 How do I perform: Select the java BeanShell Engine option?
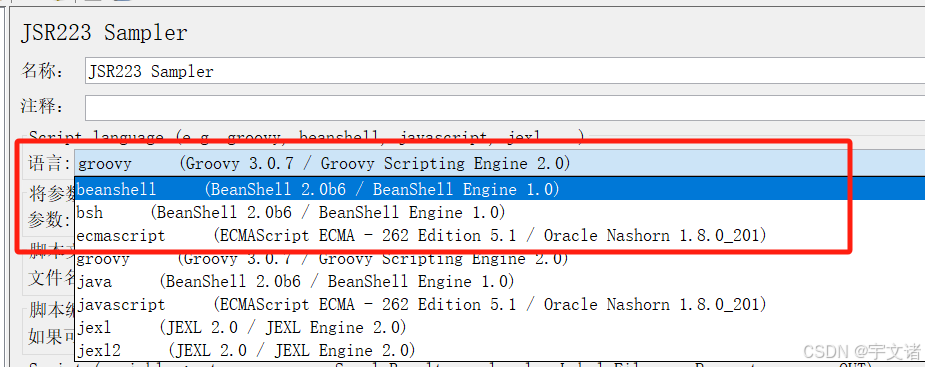(x=500, y=281)
